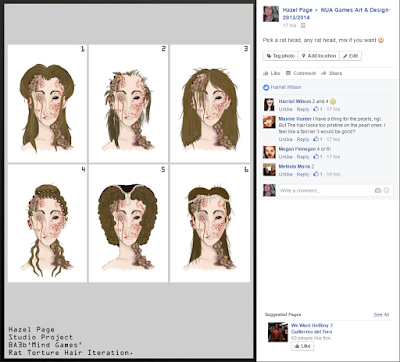Click the Edit button
400x362 pixels.
coord(350,56)
